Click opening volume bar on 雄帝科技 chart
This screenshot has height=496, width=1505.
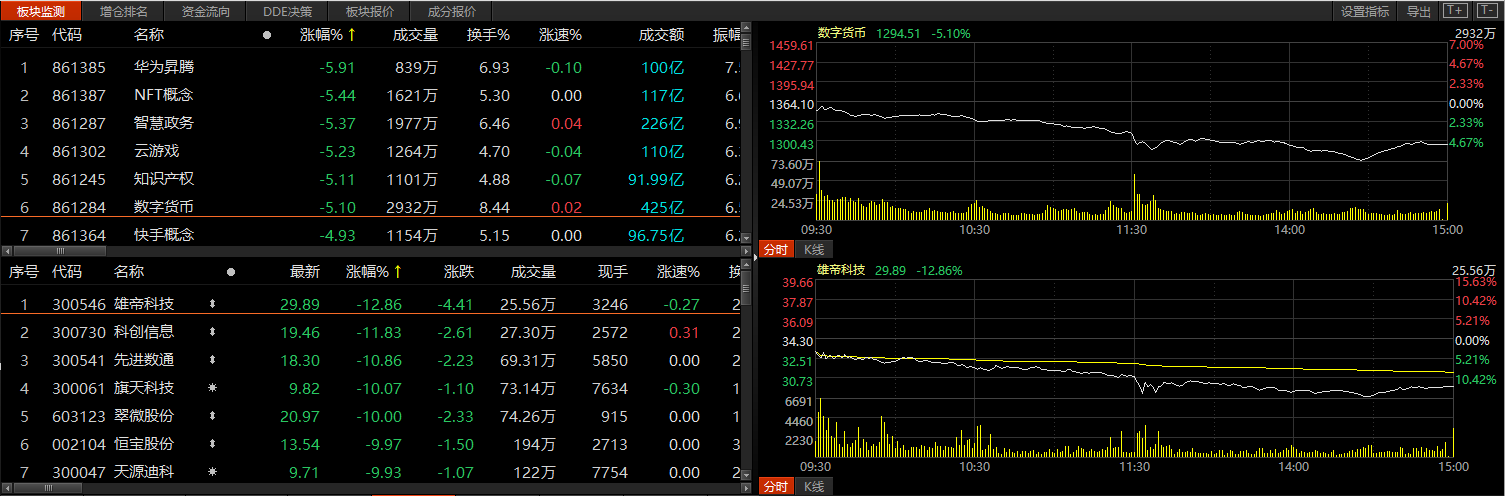[820, 428]
